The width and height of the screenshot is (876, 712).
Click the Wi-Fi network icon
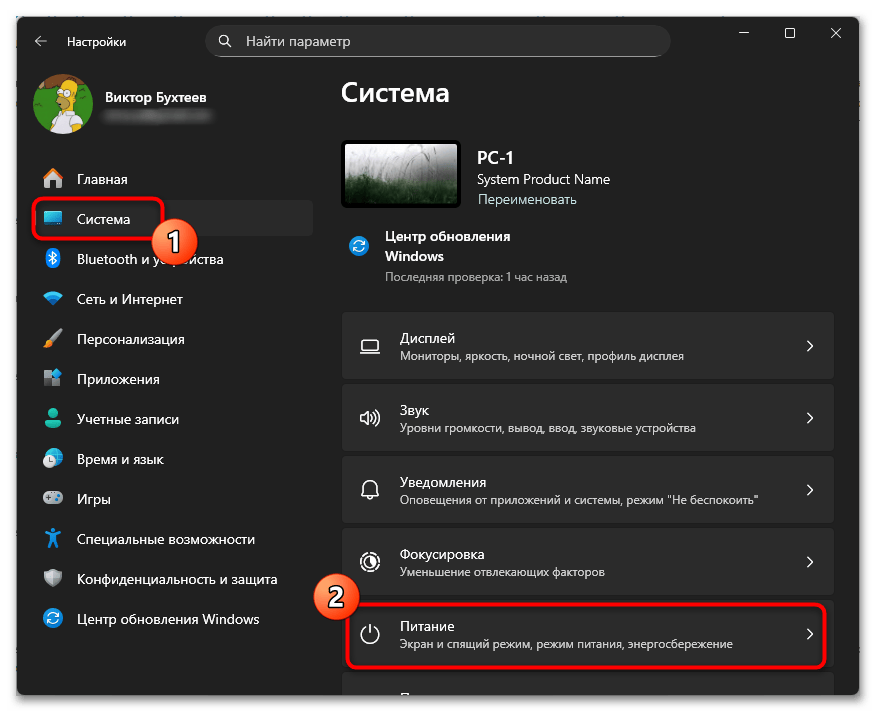pyautogui.click(x=53, y=299)
